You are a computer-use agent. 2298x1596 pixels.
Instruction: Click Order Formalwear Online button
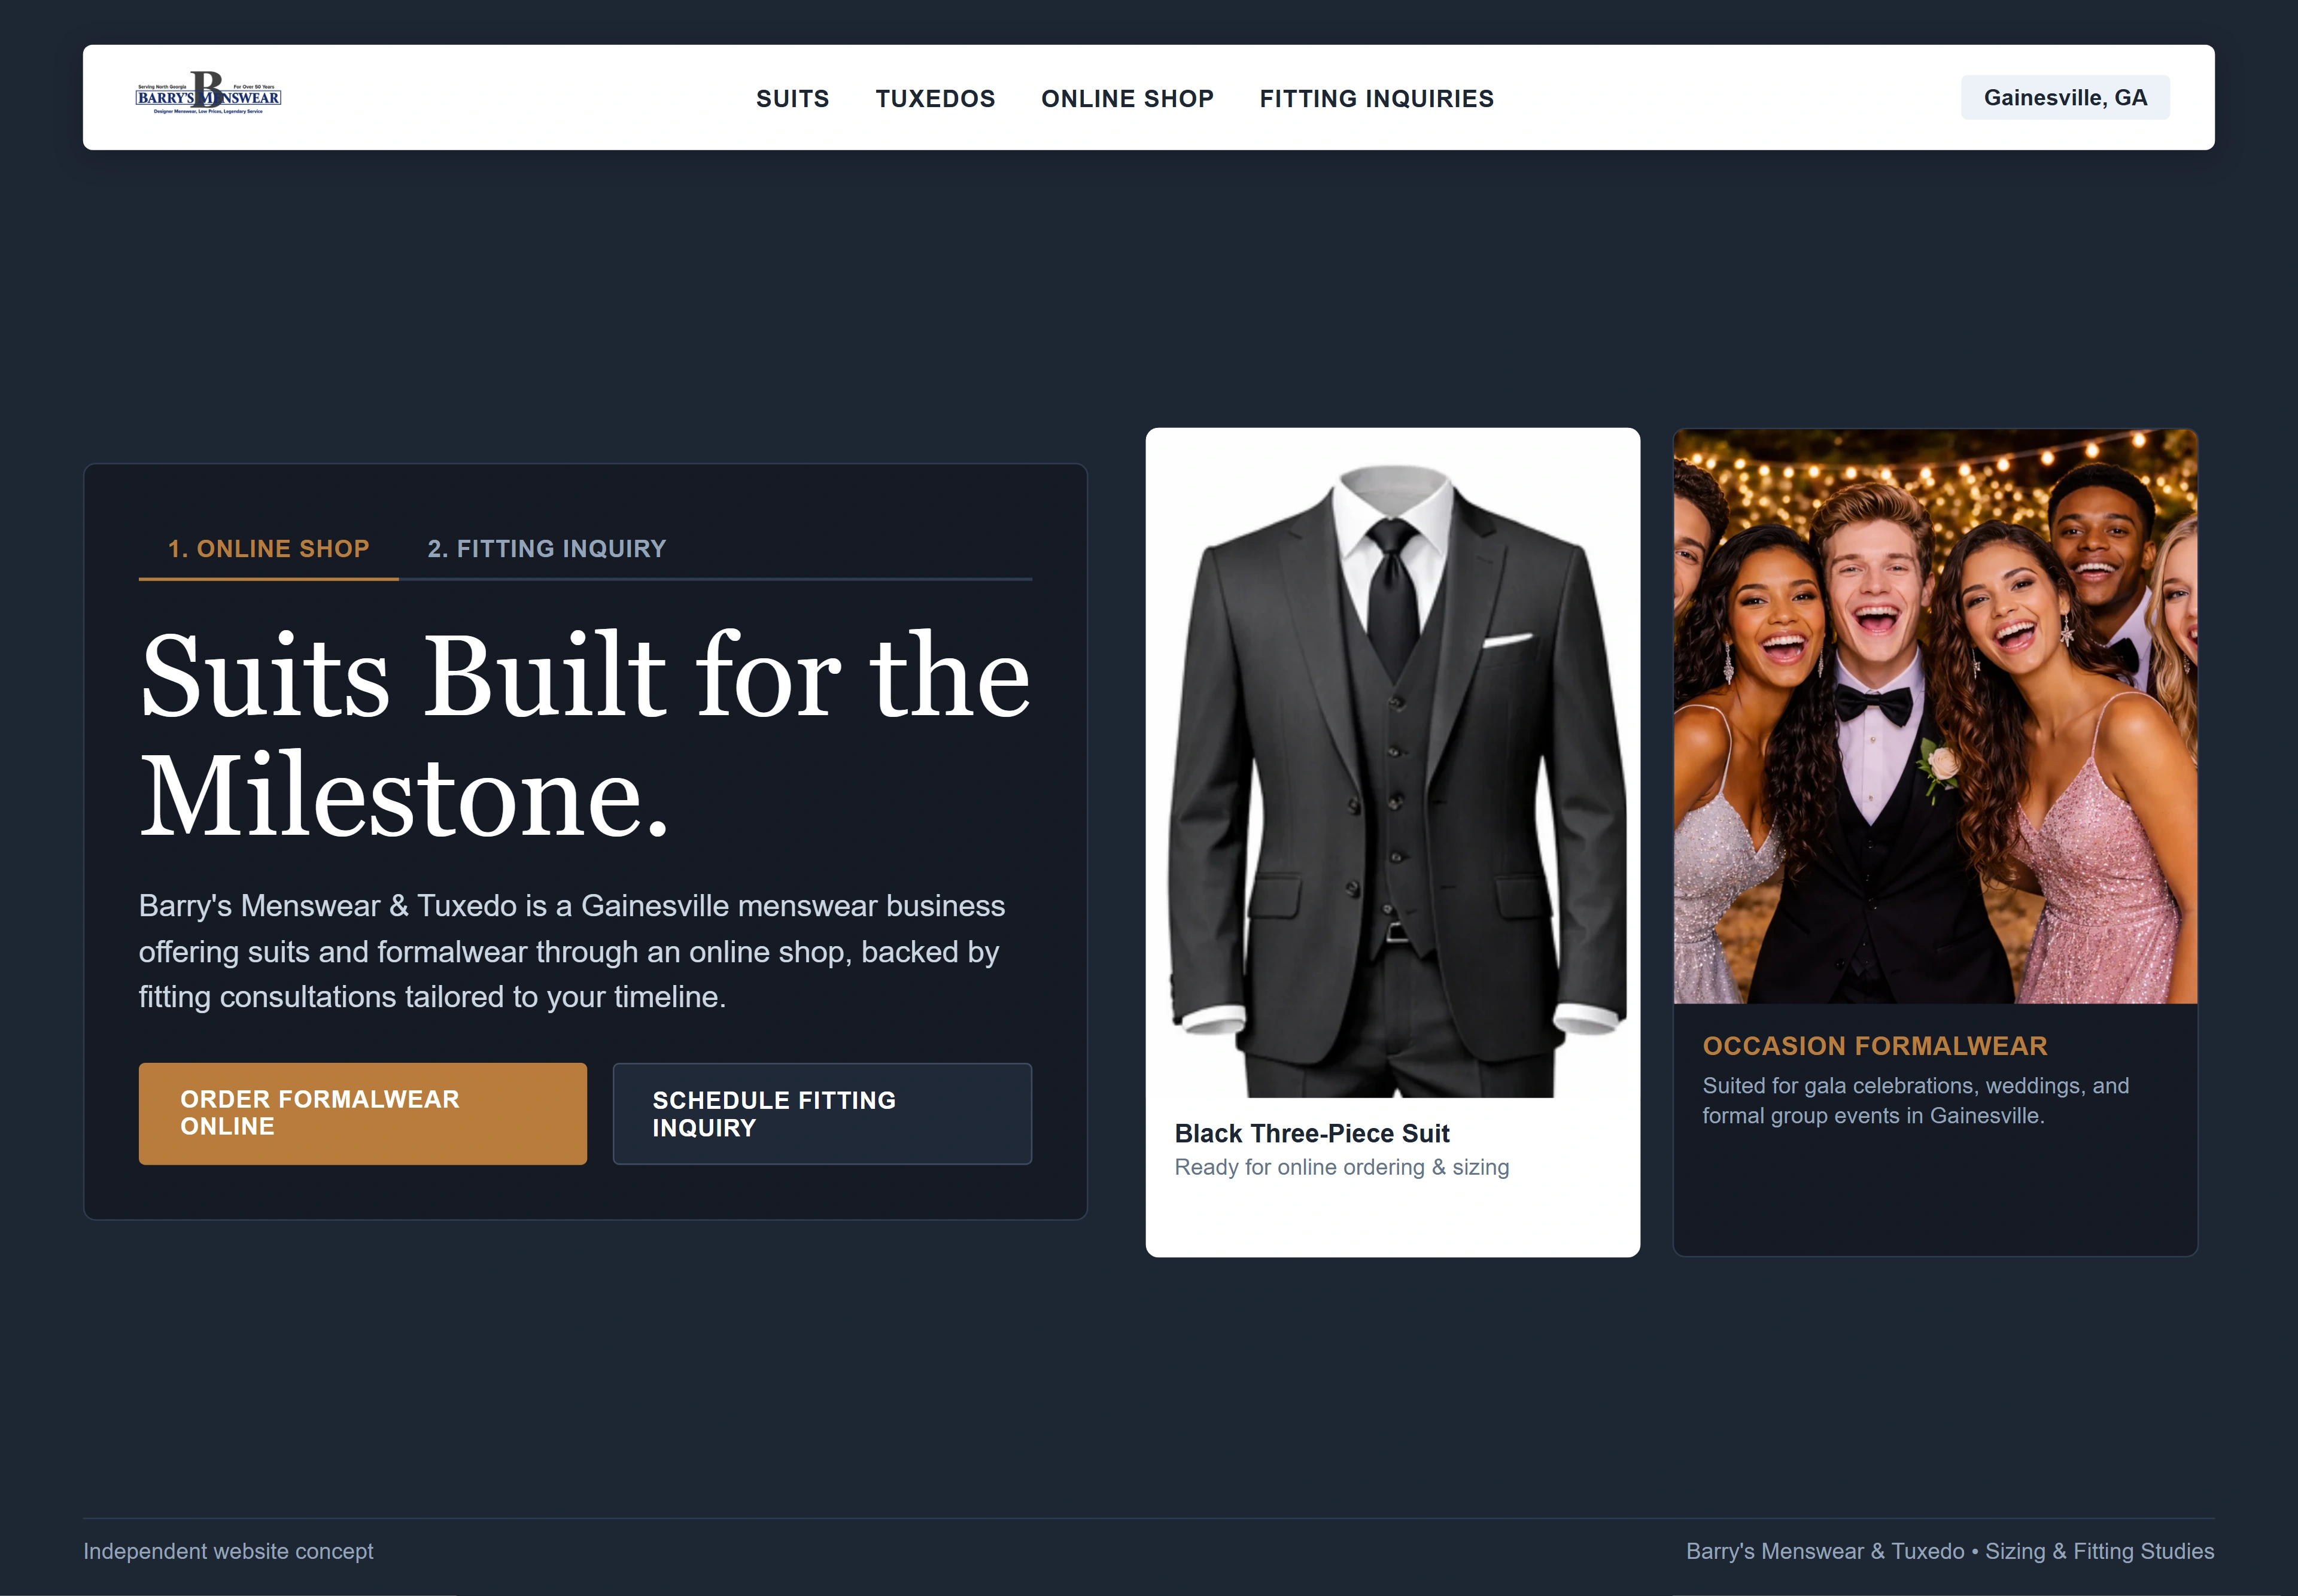pyautogui.click(x=362, y=1113)
